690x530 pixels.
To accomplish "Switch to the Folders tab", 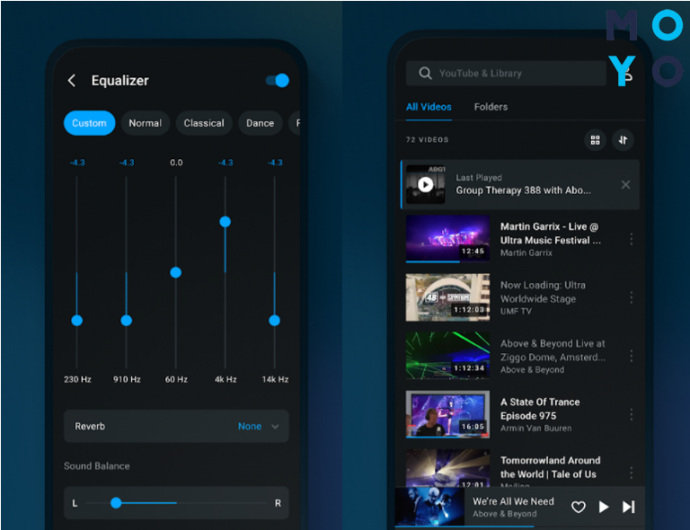I will 491,107.
